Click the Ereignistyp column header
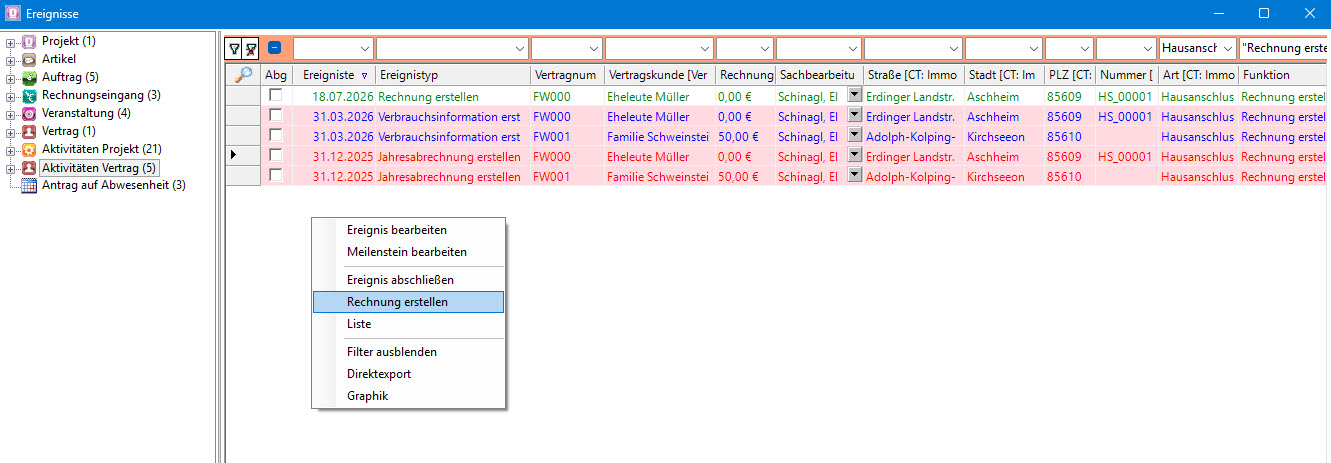1331x463 pixels. (x=453, y=75)
